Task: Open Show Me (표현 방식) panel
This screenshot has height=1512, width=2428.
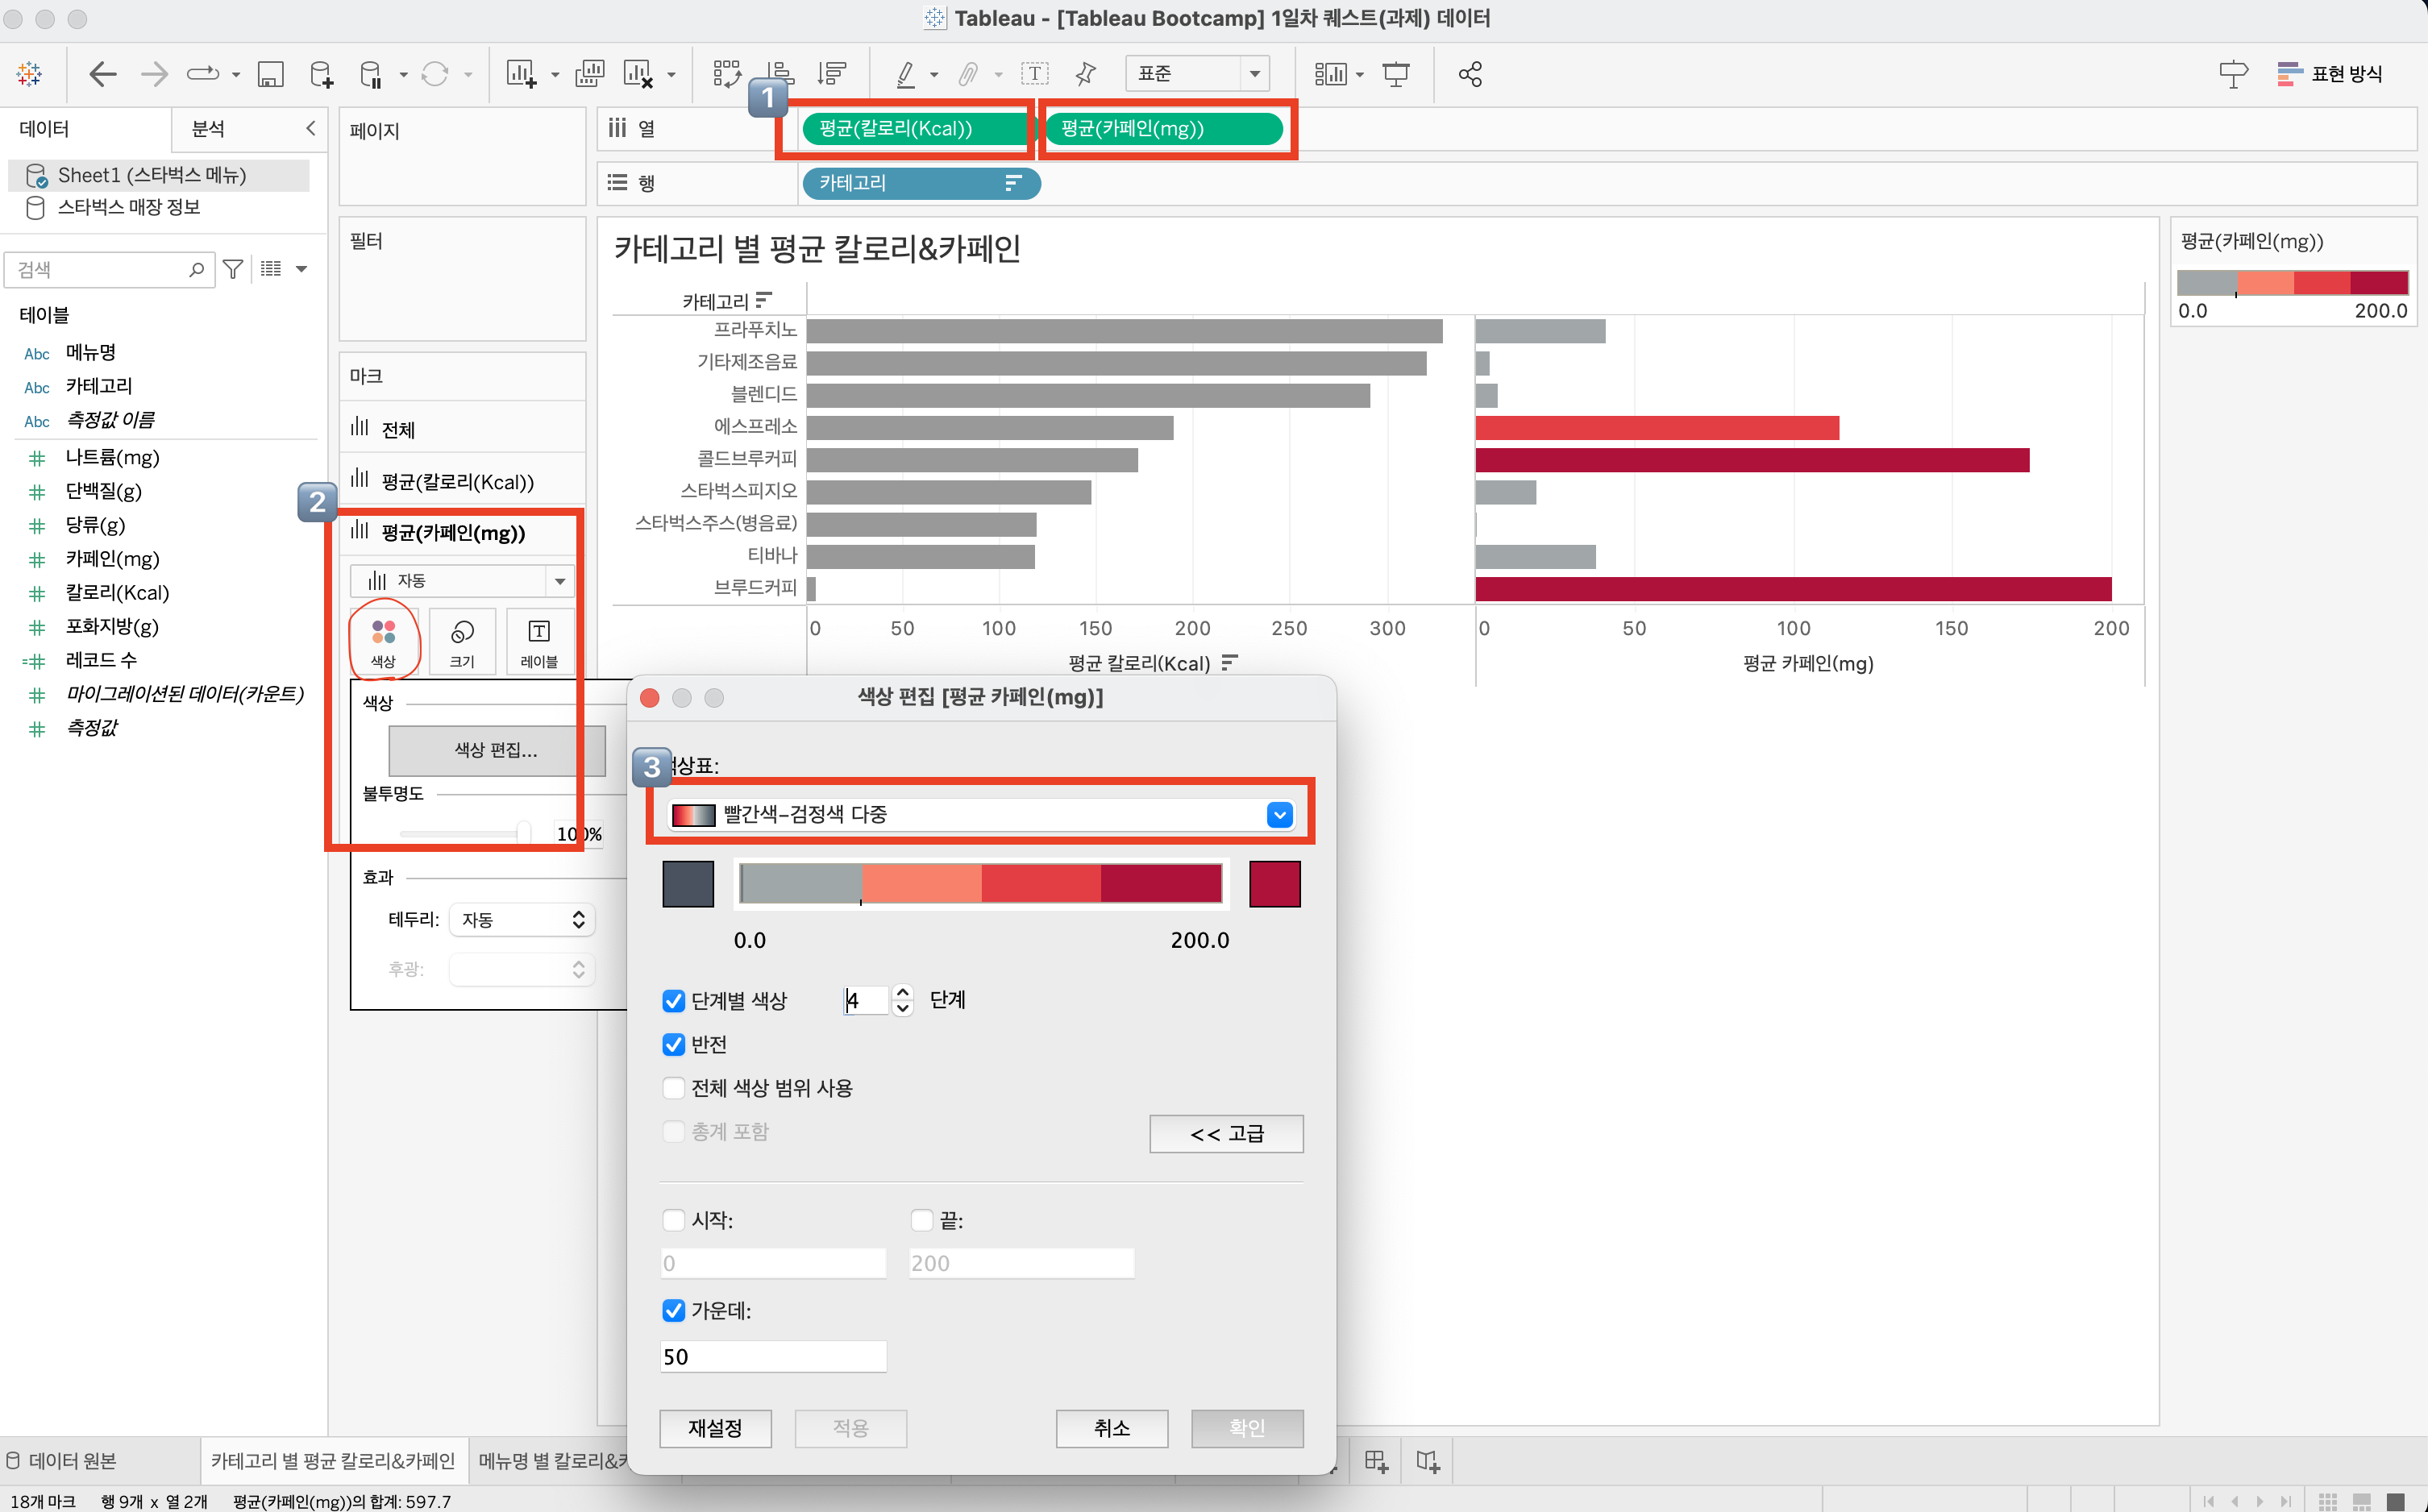Action: coord(2329,74)
